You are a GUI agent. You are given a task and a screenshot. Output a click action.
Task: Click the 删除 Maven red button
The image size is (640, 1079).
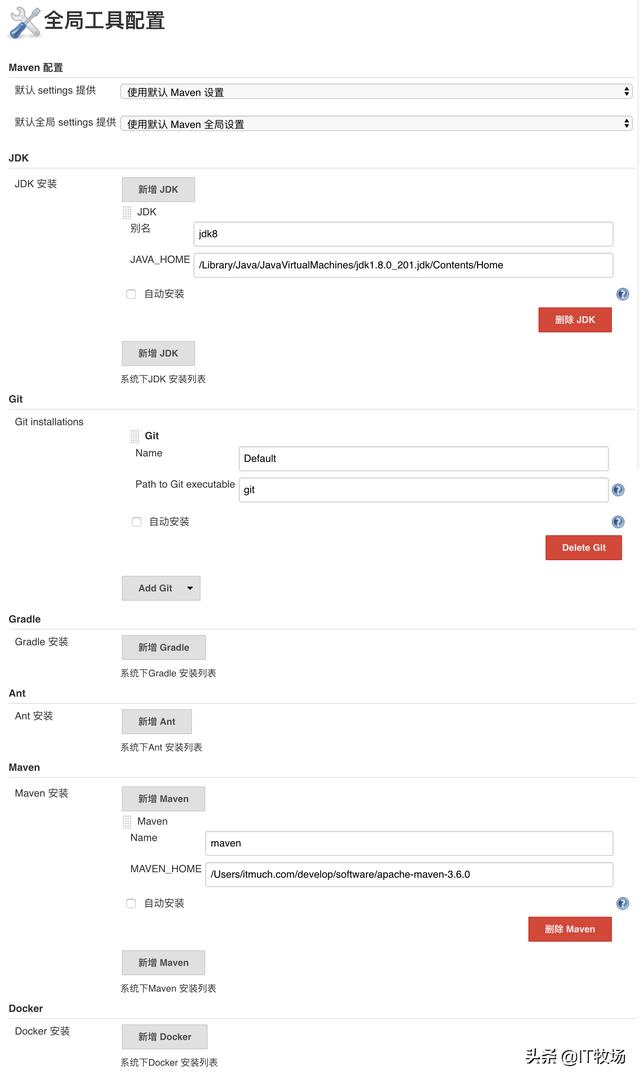tap(570, 929)
